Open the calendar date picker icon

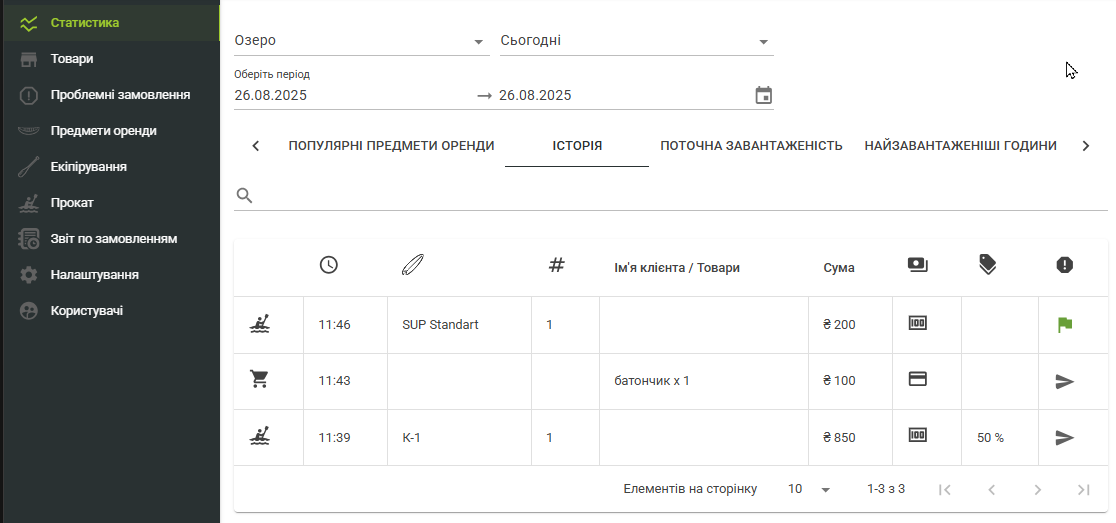(763, 96)
